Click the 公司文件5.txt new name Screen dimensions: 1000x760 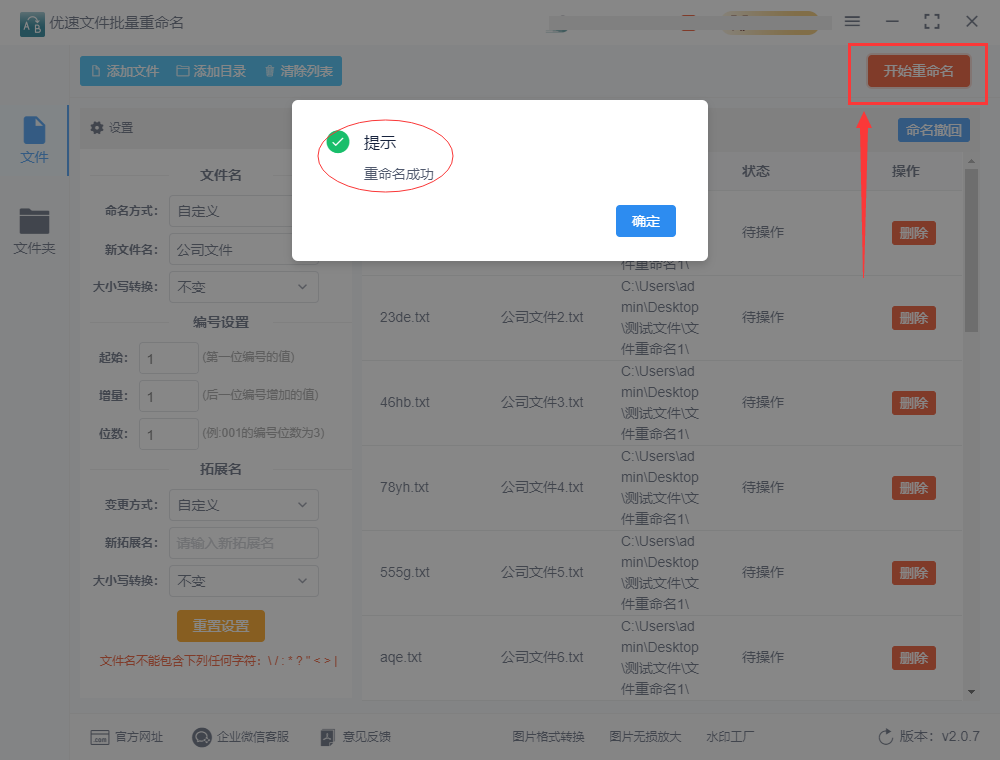[x=542, y=572]
